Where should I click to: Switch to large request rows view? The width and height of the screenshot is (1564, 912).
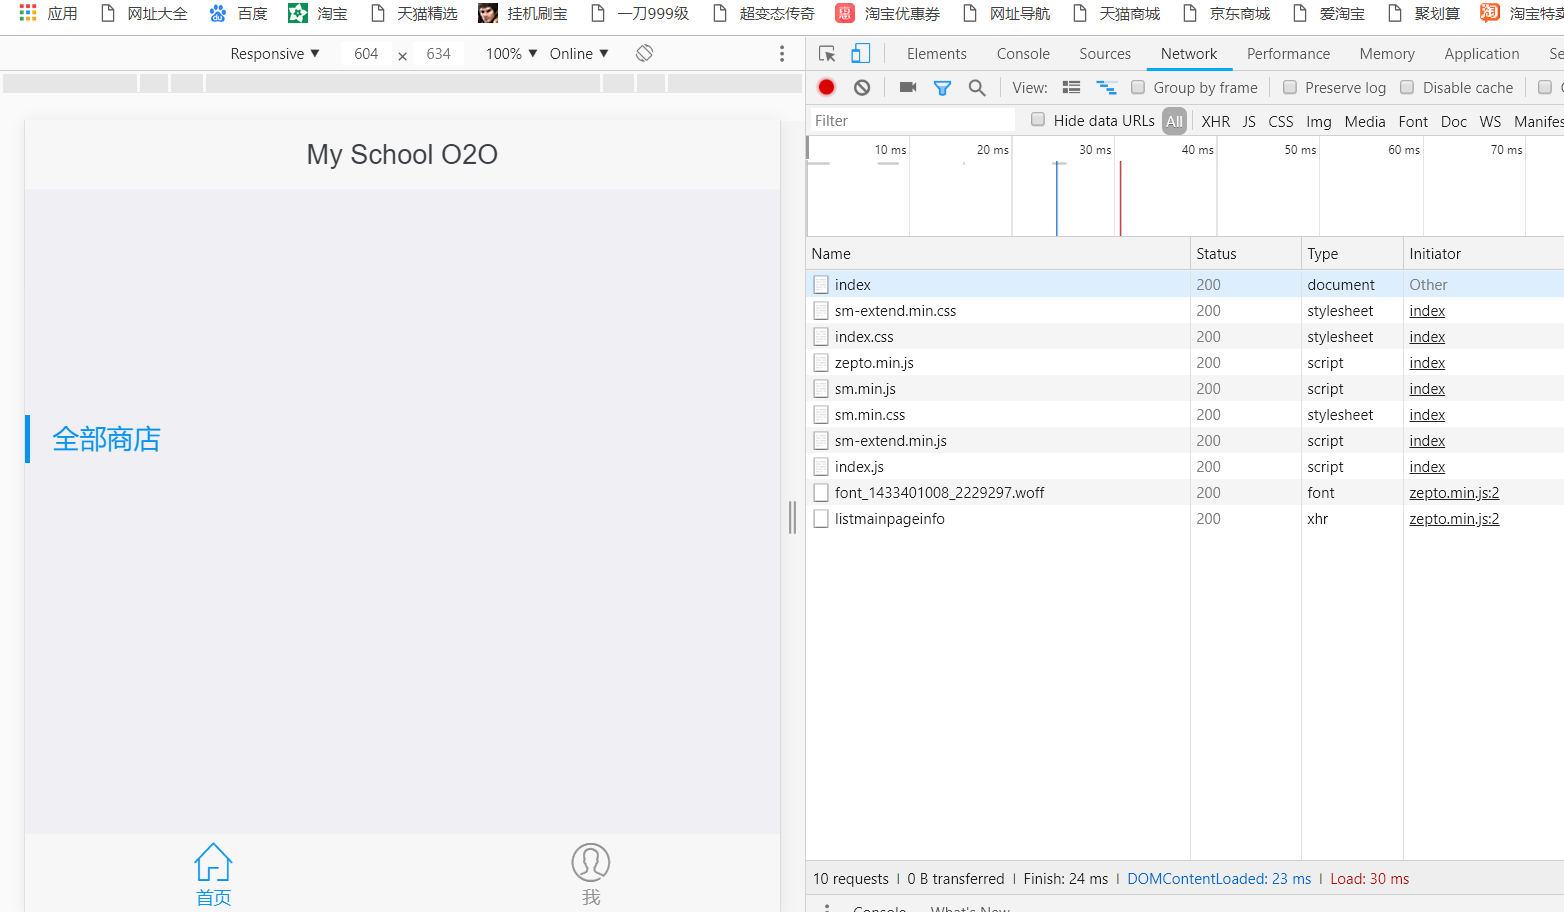pyautogui.click(x=1071, y=87)
